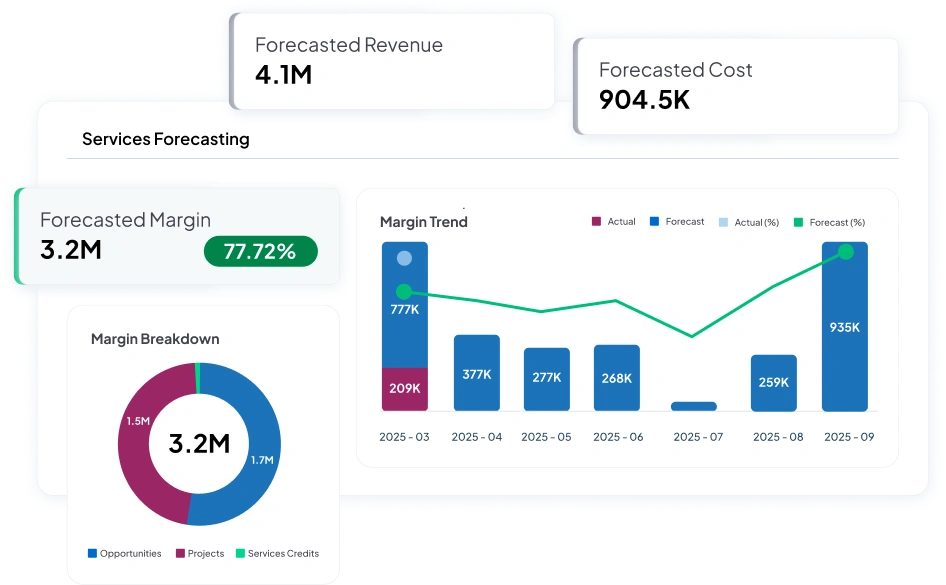Click the 77.72% margin badge

click(260, 252)
